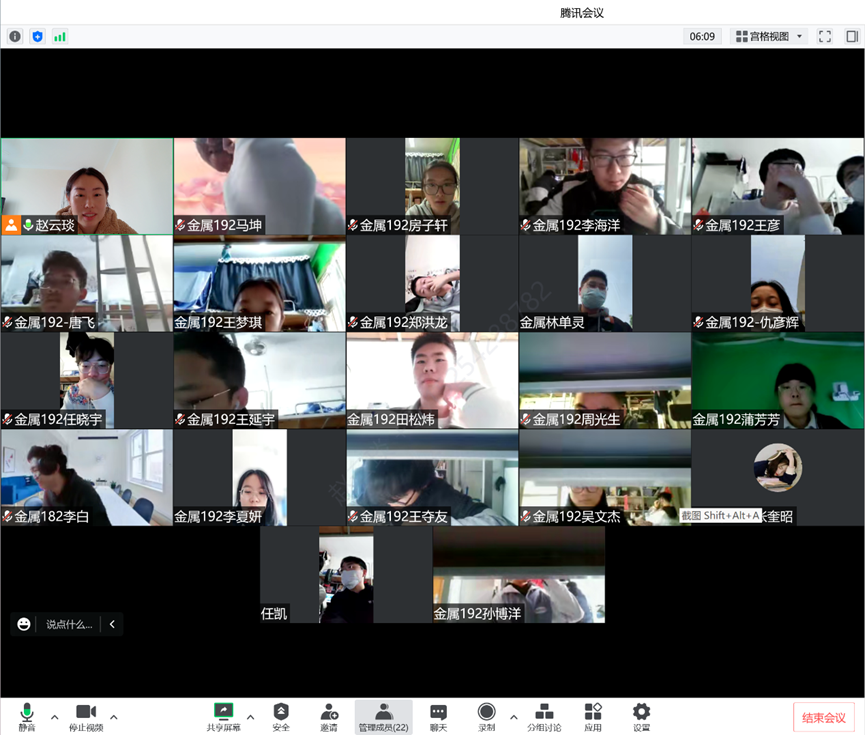The width and height of the screenshot is (865, 735).
Task: Toggle the side panel icon at top right
Action: (852, 36)
